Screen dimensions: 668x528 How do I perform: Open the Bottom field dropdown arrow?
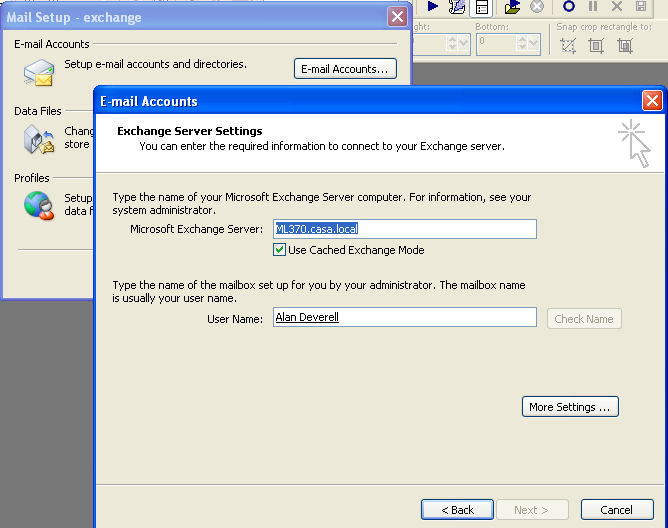533,43
